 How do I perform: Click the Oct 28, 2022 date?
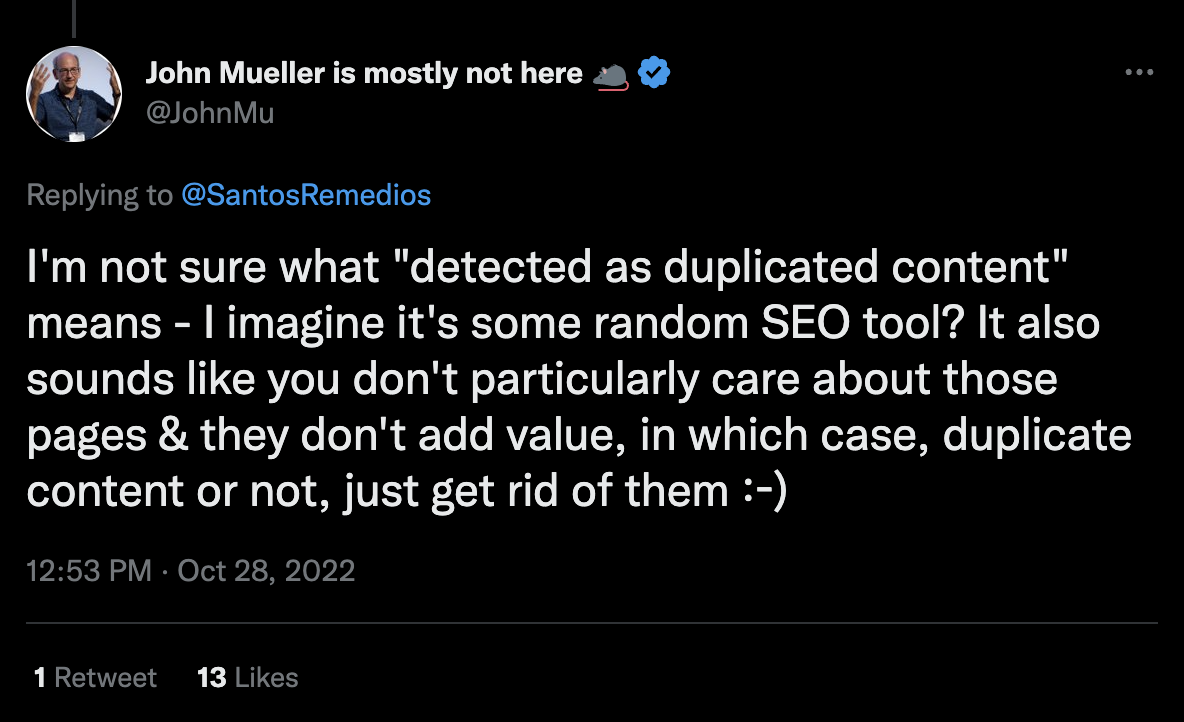[x=266, y=571]
